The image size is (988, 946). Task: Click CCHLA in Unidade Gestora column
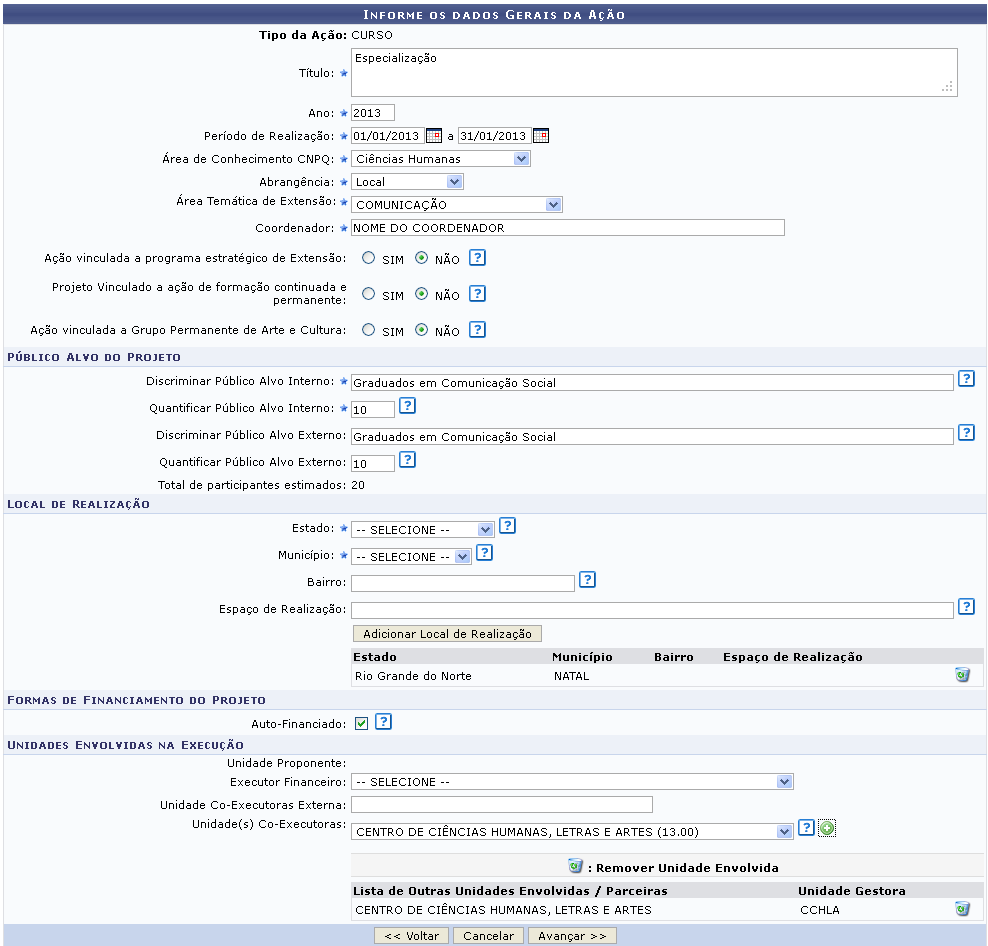tap(820, 910)
